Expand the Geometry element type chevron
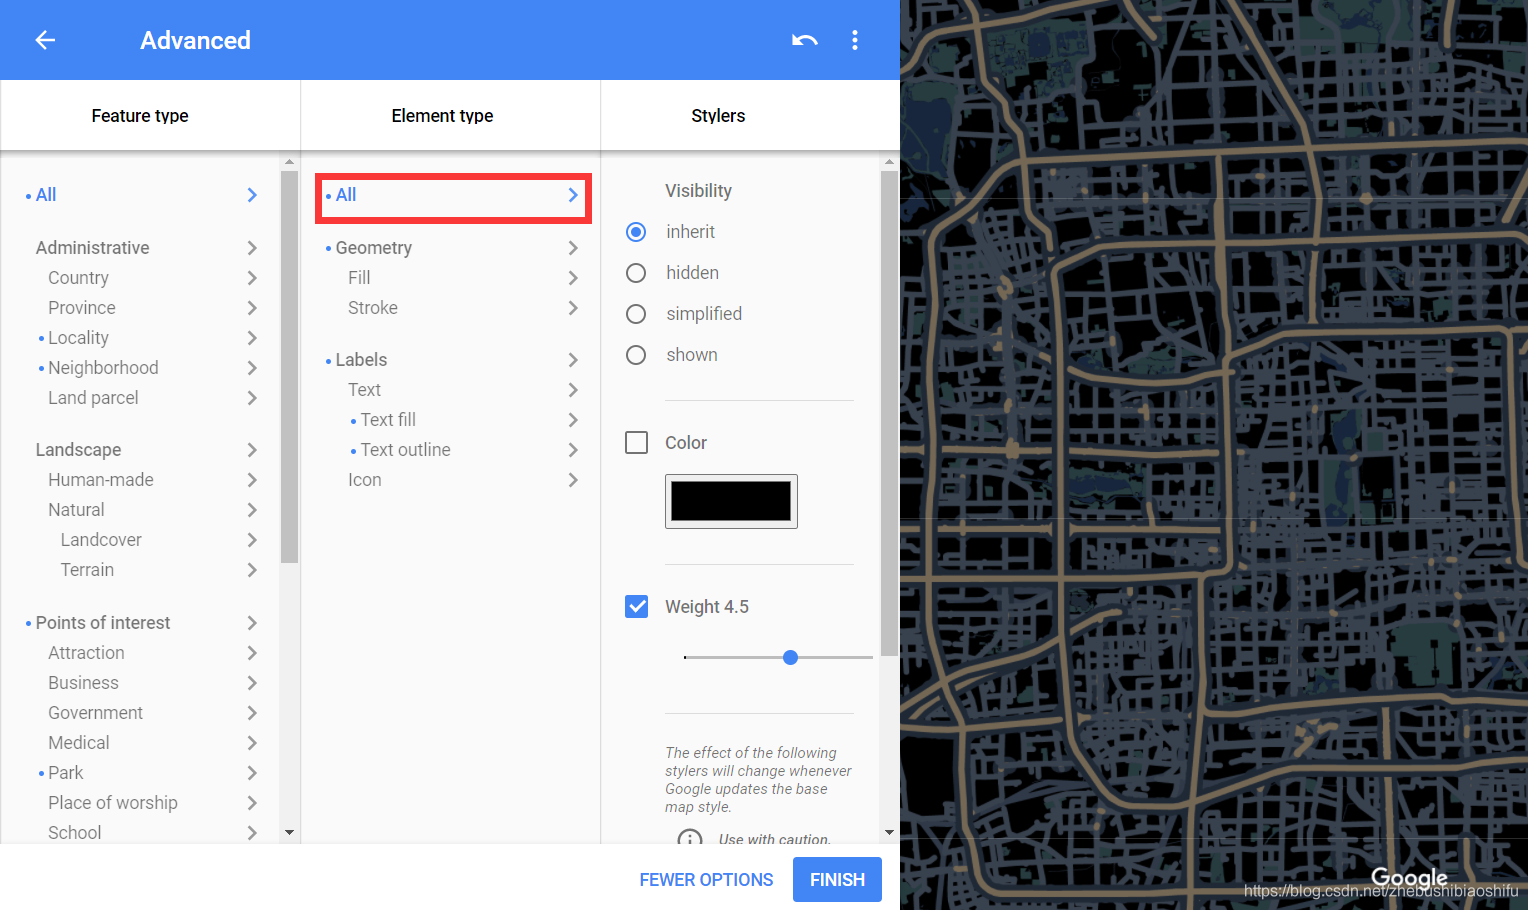The width and height of the screenshot is (1528, 910). pyautogui.click(x=573, y=248)
